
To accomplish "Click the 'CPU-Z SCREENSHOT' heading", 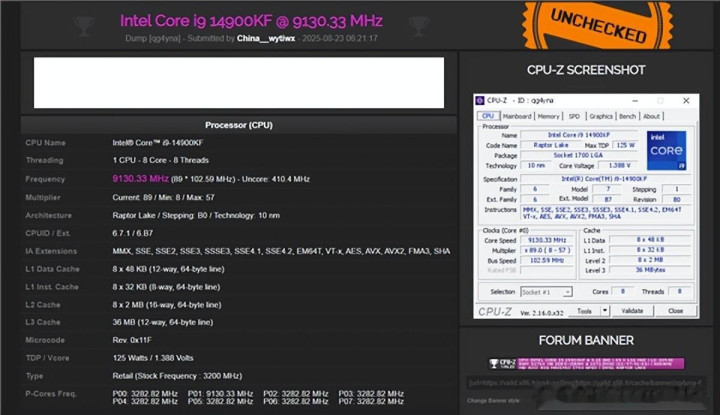I will click(586, 70).
